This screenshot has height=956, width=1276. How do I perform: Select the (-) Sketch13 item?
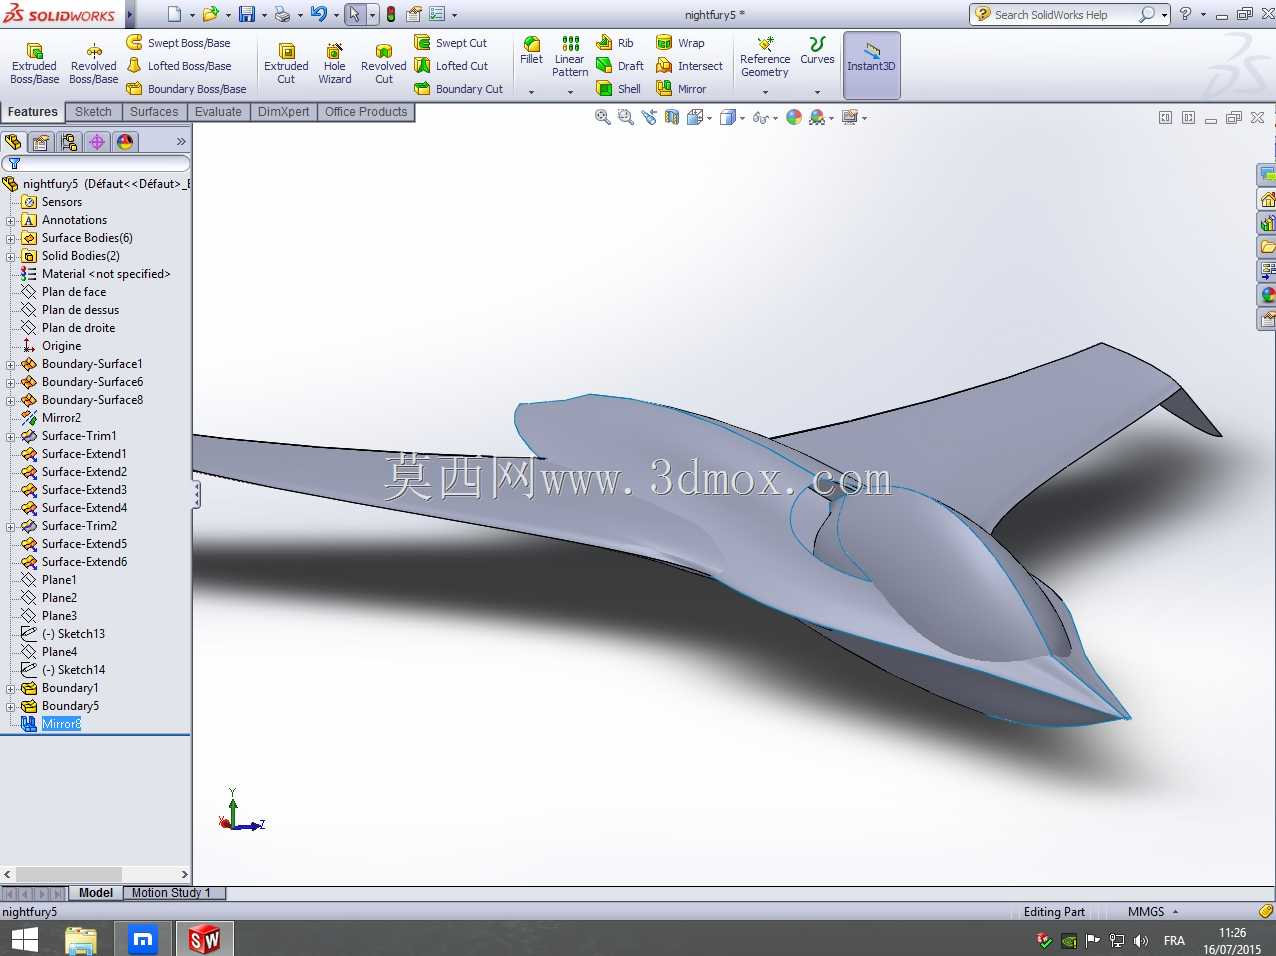[x=73, y=634]
